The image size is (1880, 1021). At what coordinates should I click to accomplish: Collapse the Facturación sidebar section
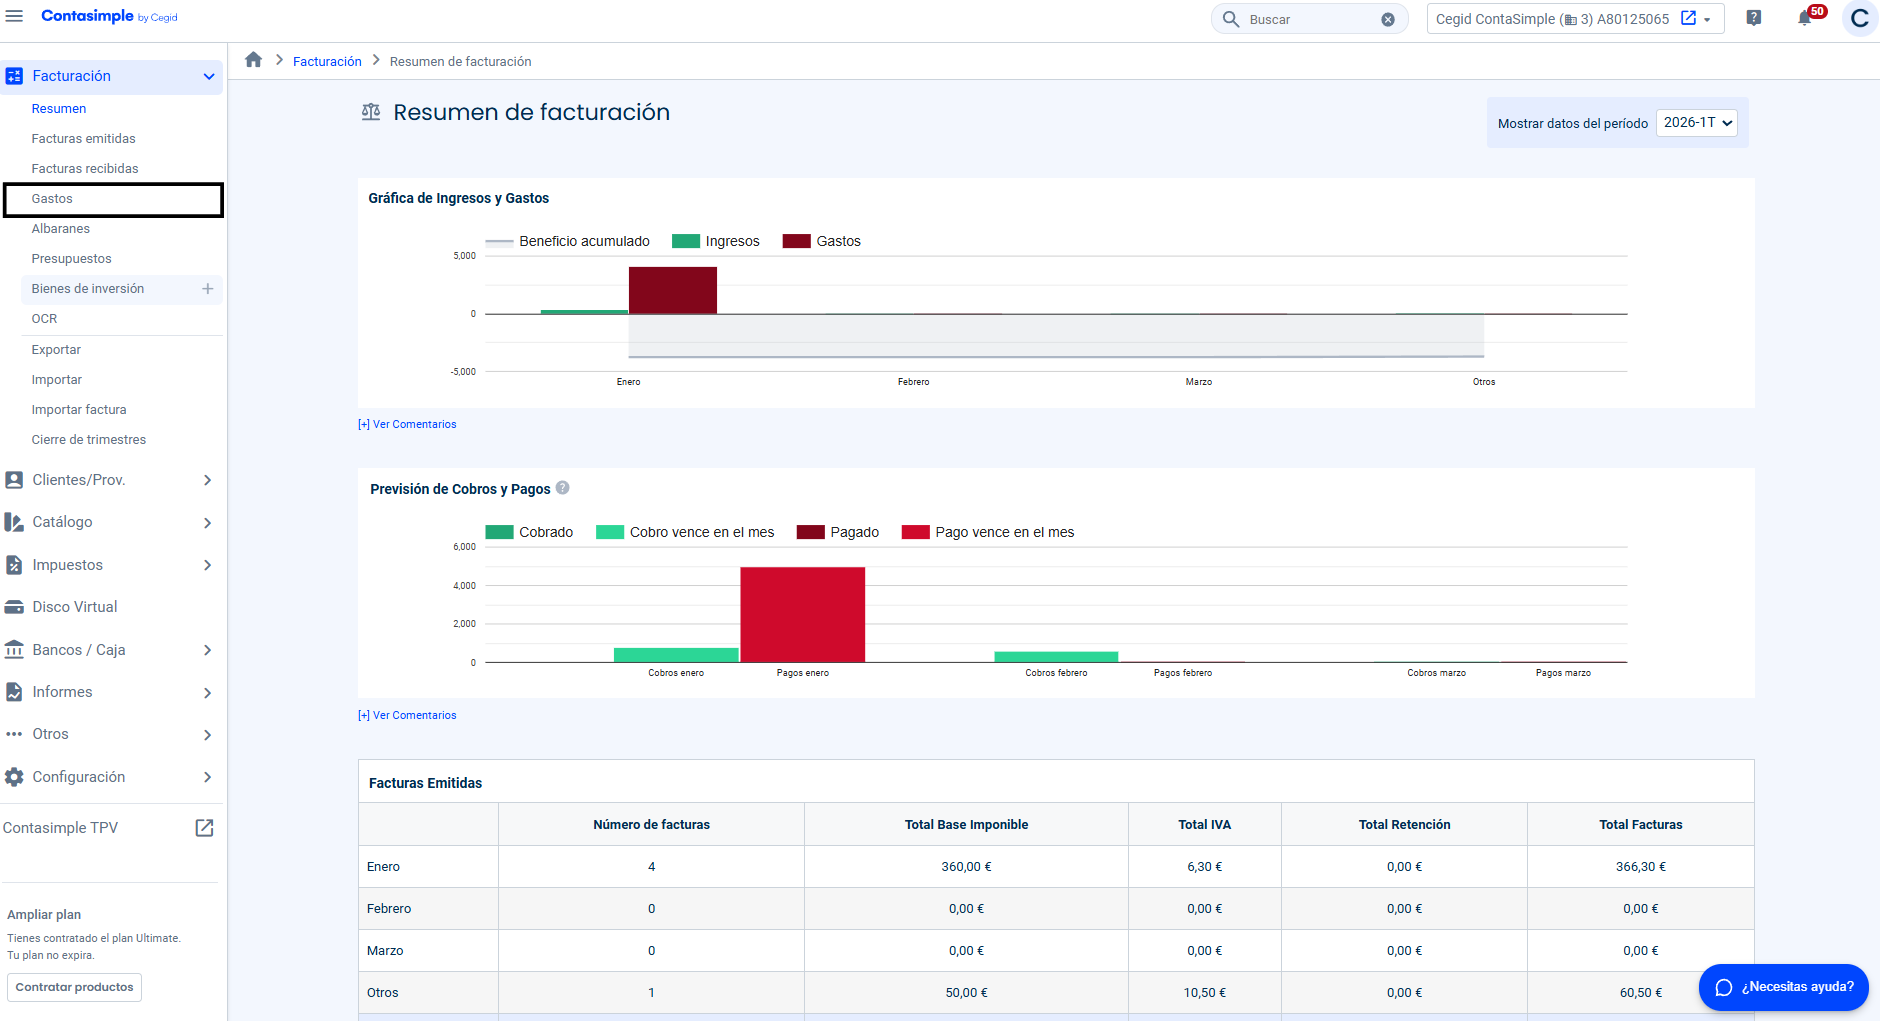[208, 76]
